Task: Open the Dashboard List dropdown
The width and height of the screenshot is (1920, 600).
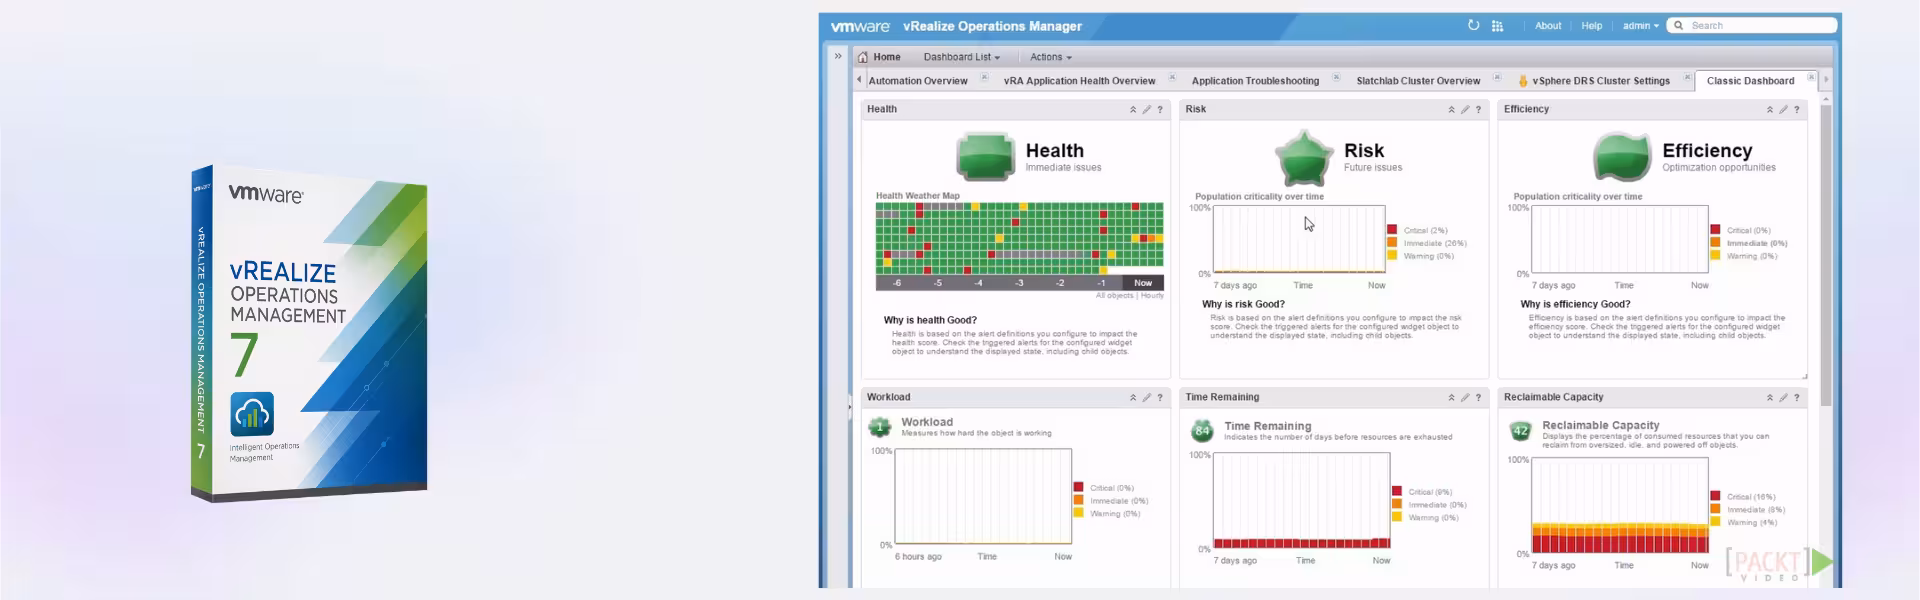Action: coord(961,57)
